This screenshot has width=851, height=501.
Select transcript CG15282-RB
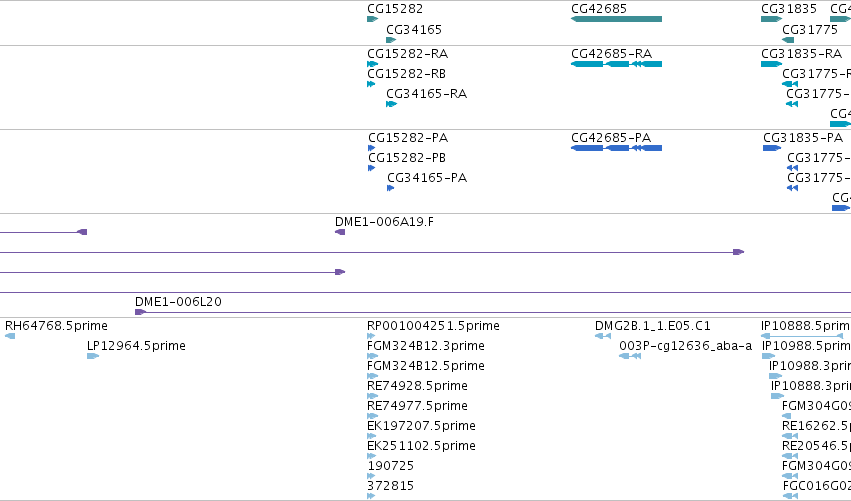[407, 74]
